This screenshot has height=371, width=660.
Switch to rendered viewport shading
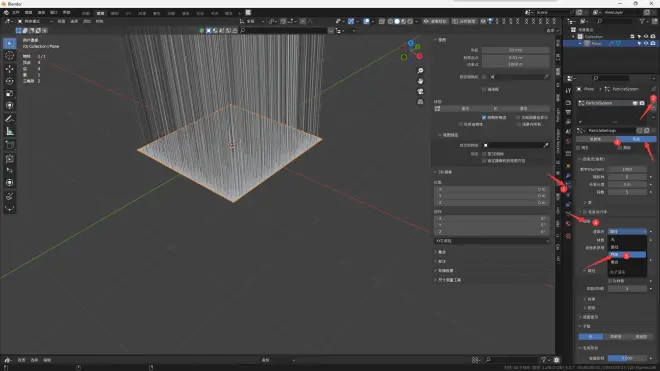coord(410,21)
